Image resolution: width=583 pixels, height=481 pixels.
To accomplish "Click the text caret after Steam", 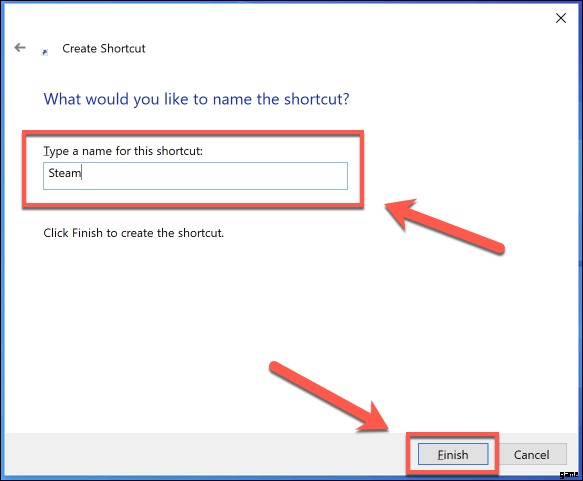I will [x=82, y=173].
